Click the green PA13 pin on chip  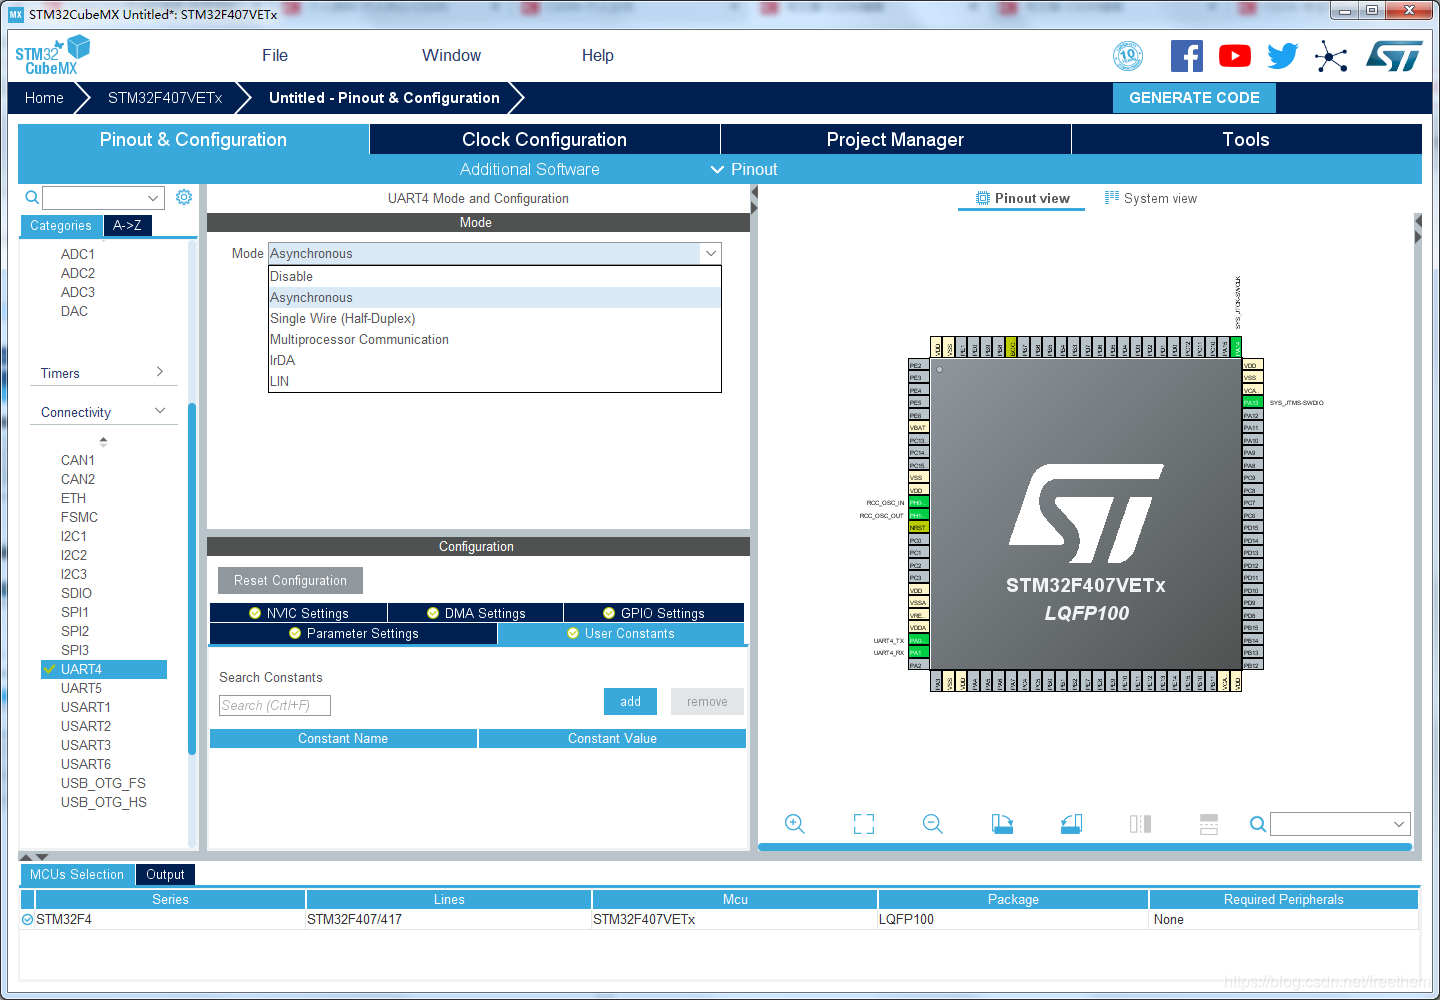(x=1252, y=403)
